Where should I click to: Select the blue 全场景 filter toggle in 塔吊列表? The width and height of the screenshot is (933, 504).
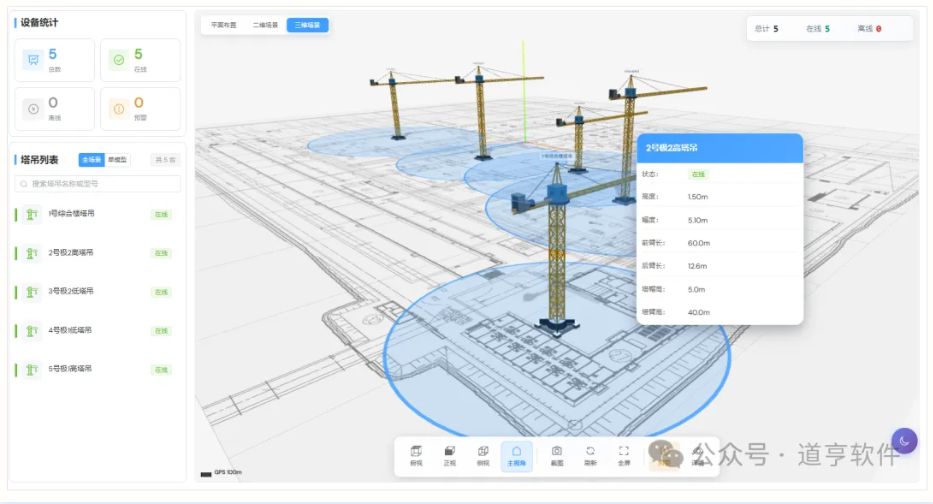coord(92,159)
